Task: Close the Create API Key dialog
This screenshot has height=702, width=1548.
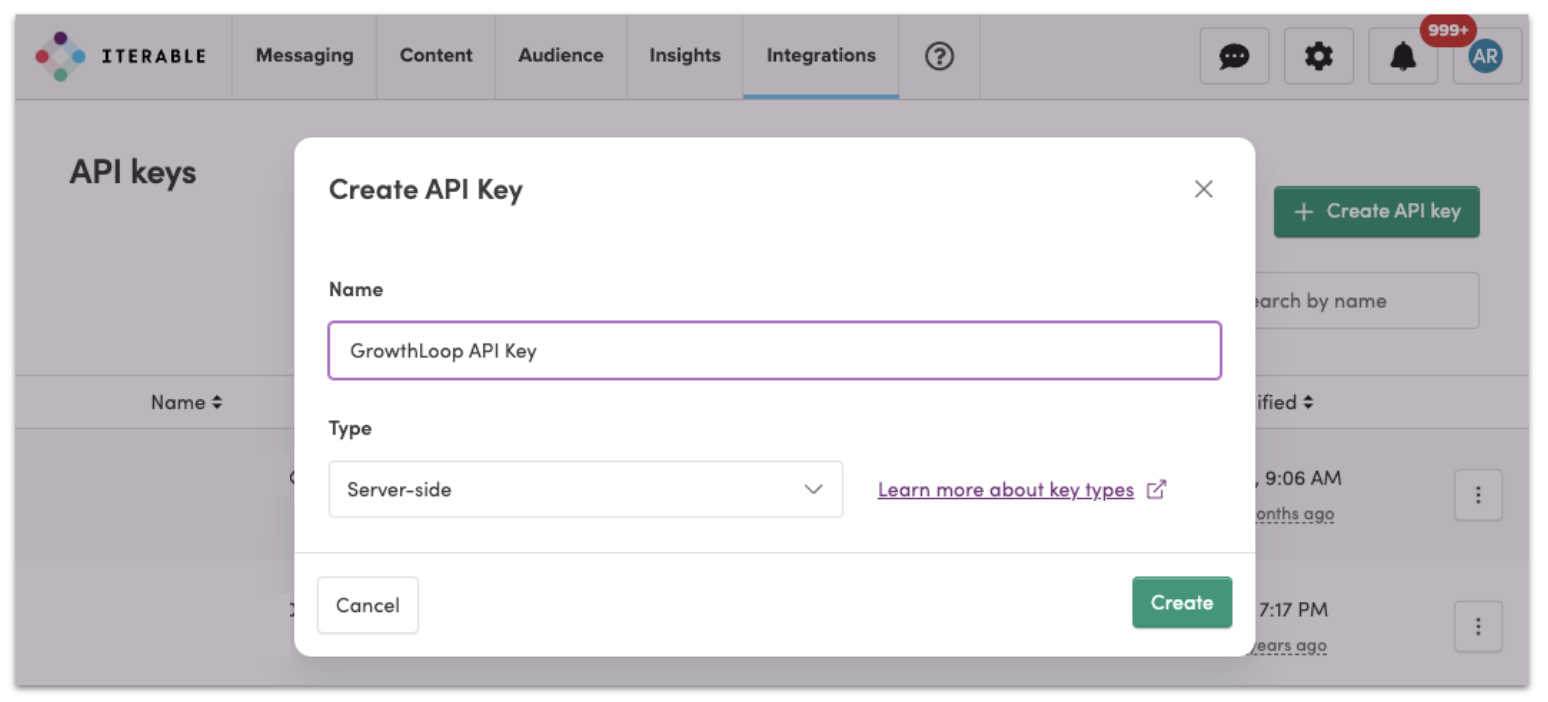Action: pos(1203,189)
